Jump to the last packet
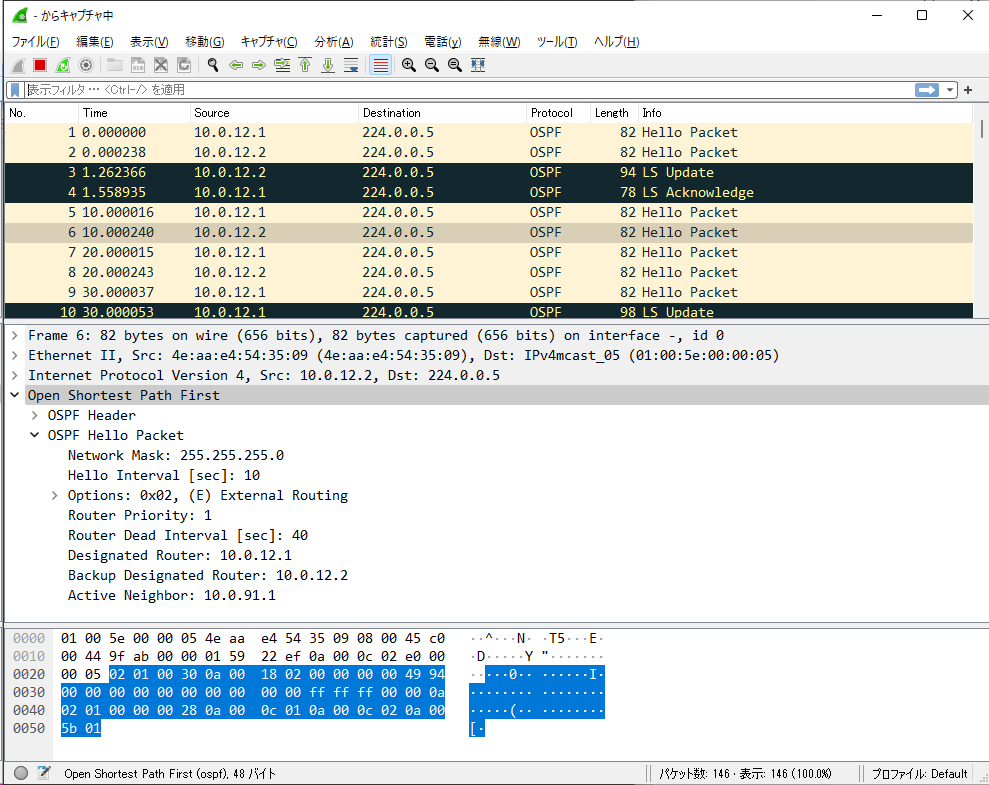Screen dimensions: 989x785 (x=328, y=65)
